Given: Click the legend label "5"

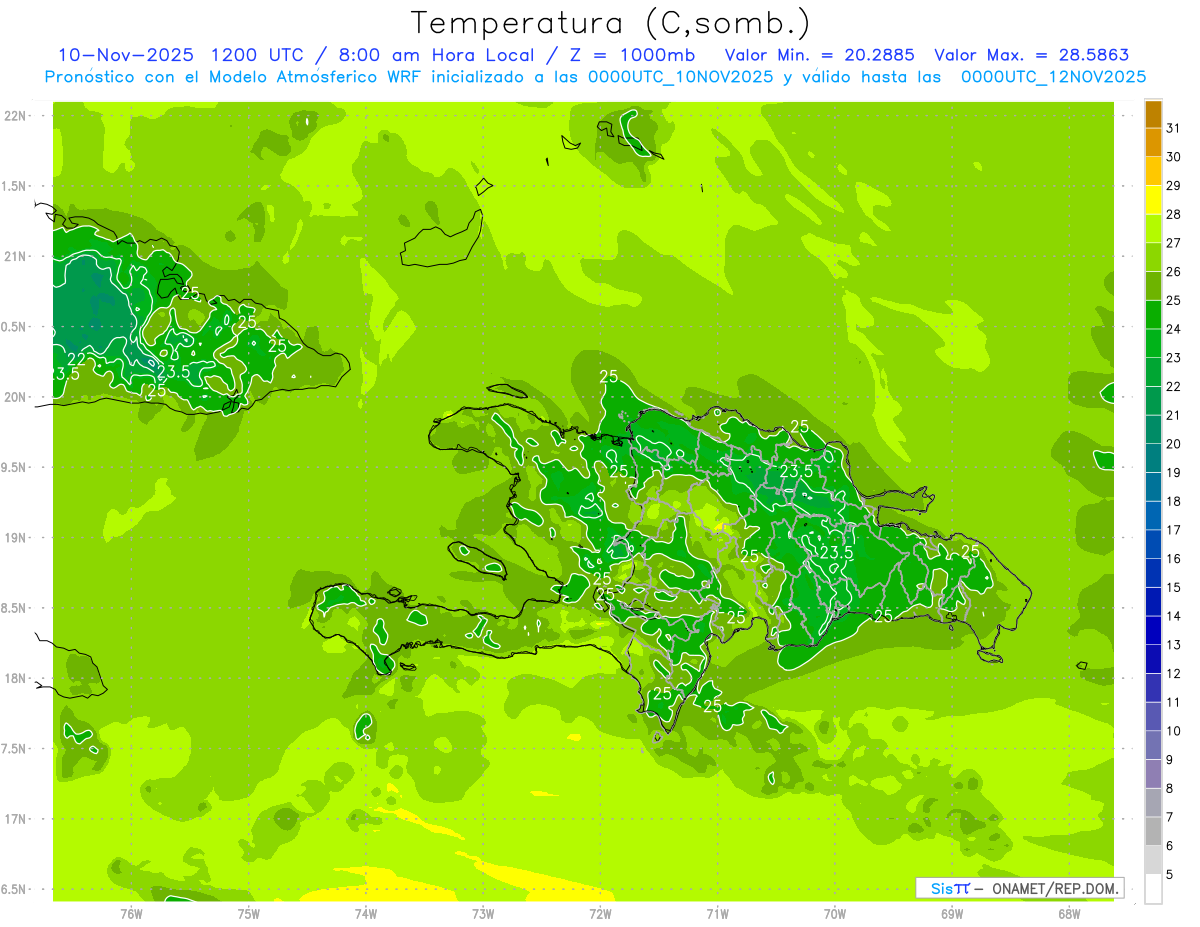Looking at the screenshot, I should click(1169, 874).
